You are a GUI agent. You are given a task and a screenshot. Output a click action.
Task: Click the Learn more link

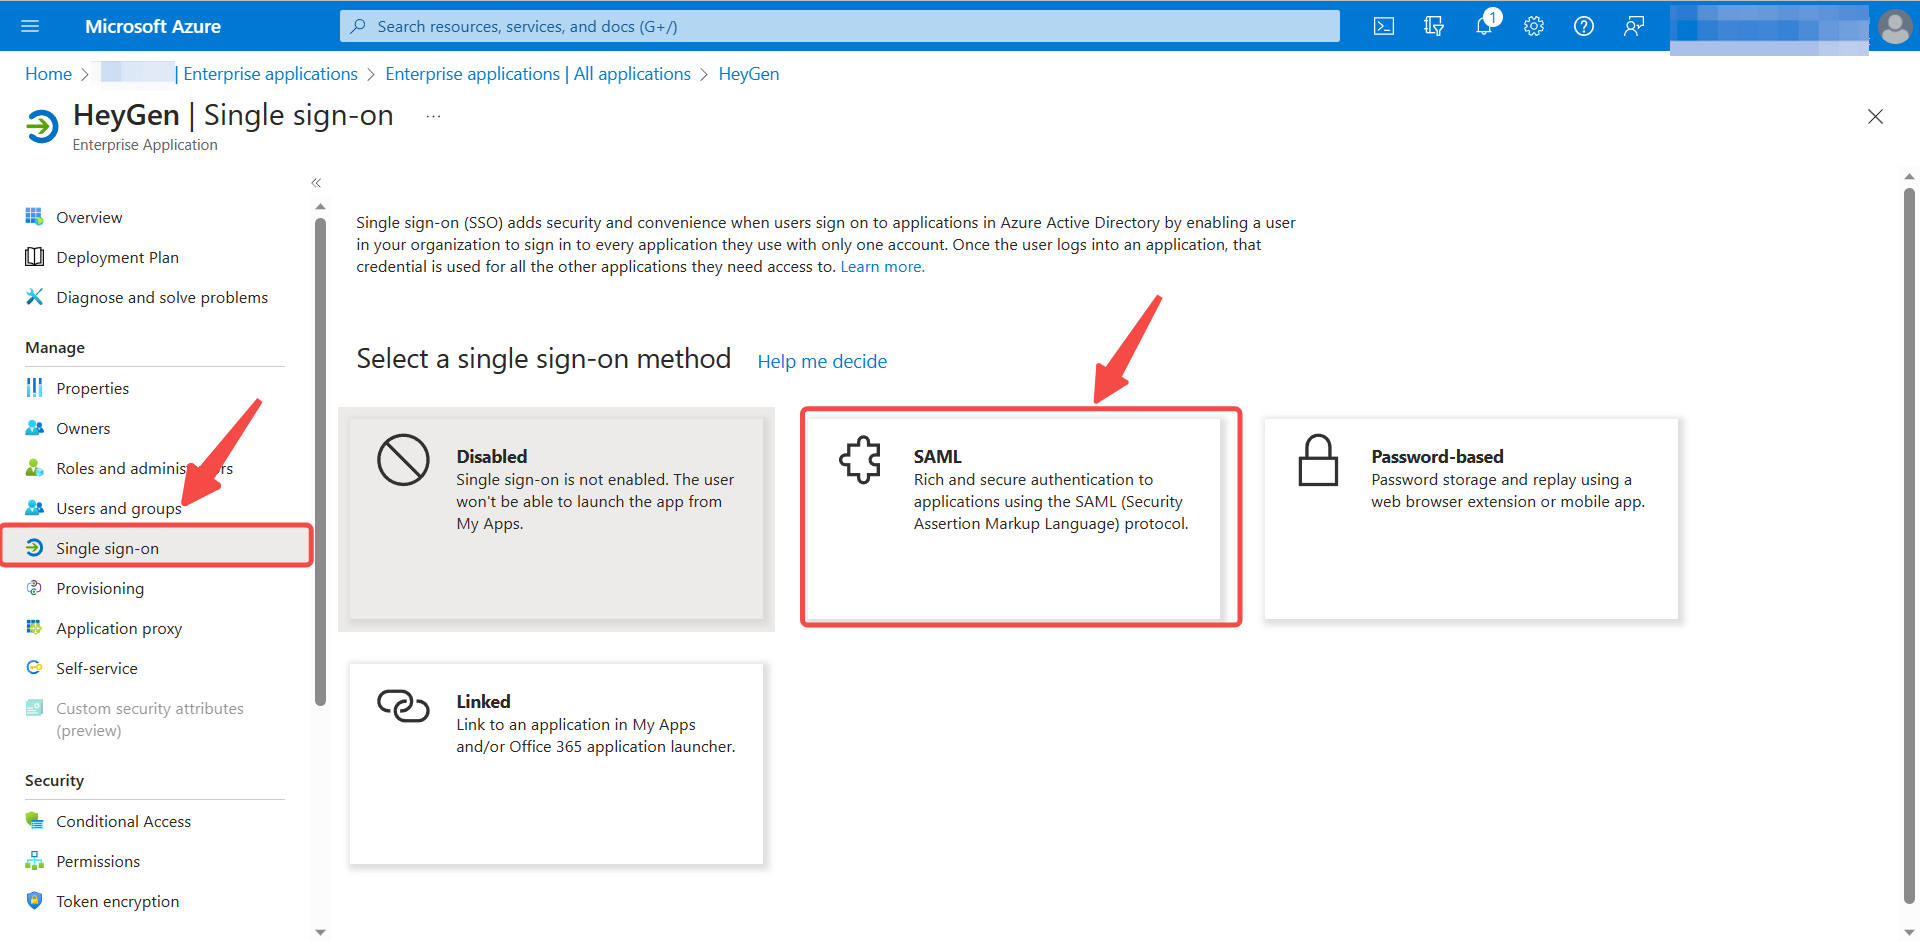coord(882,267)
